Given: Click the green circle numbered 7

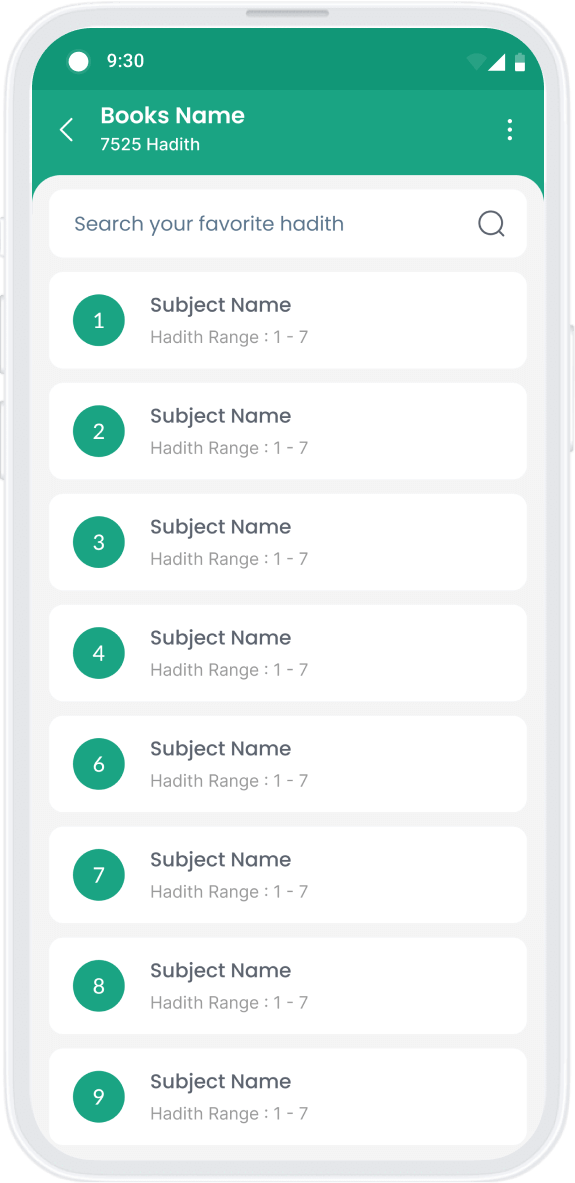Looking at the screenshot, I should click(x=99, y=875).
